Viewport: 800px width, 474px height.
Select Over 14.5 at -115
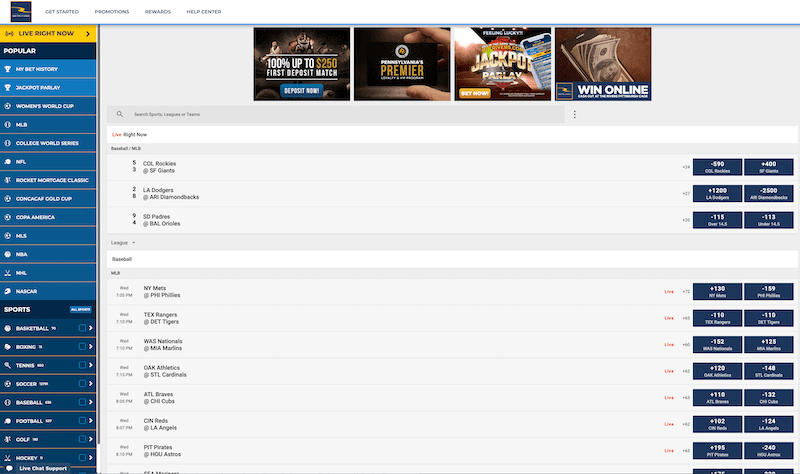[x=717, y=220]
